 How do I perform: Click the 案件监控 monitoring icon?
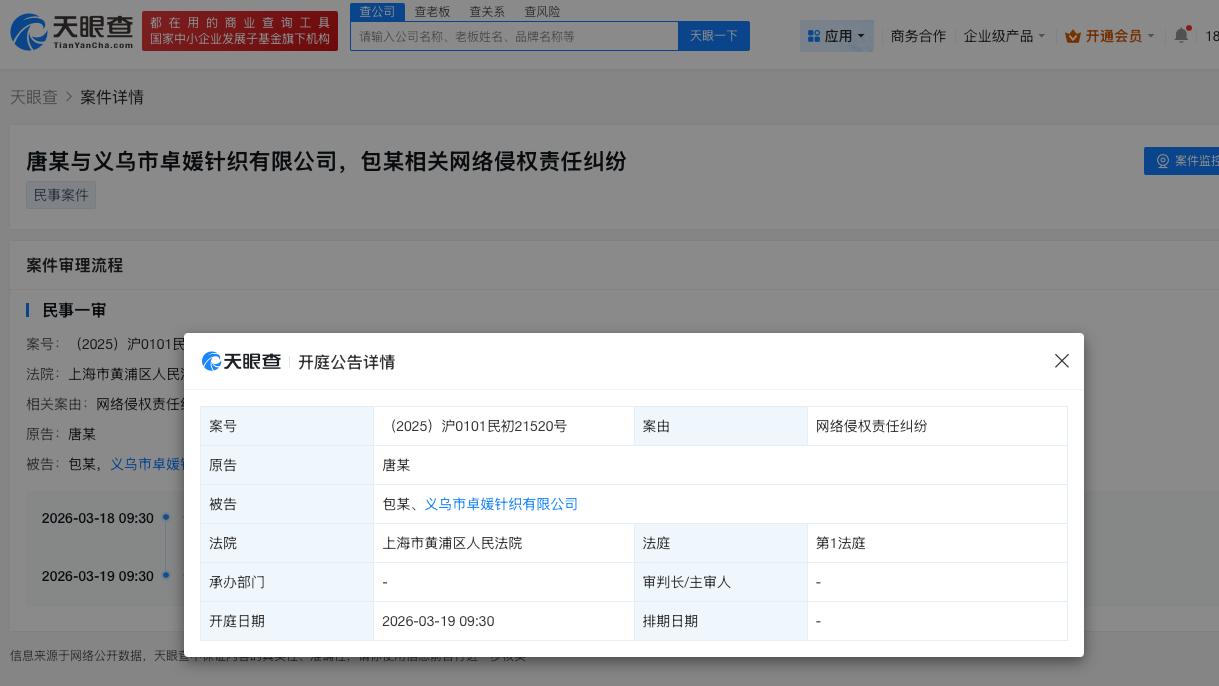pos(1163,161)
